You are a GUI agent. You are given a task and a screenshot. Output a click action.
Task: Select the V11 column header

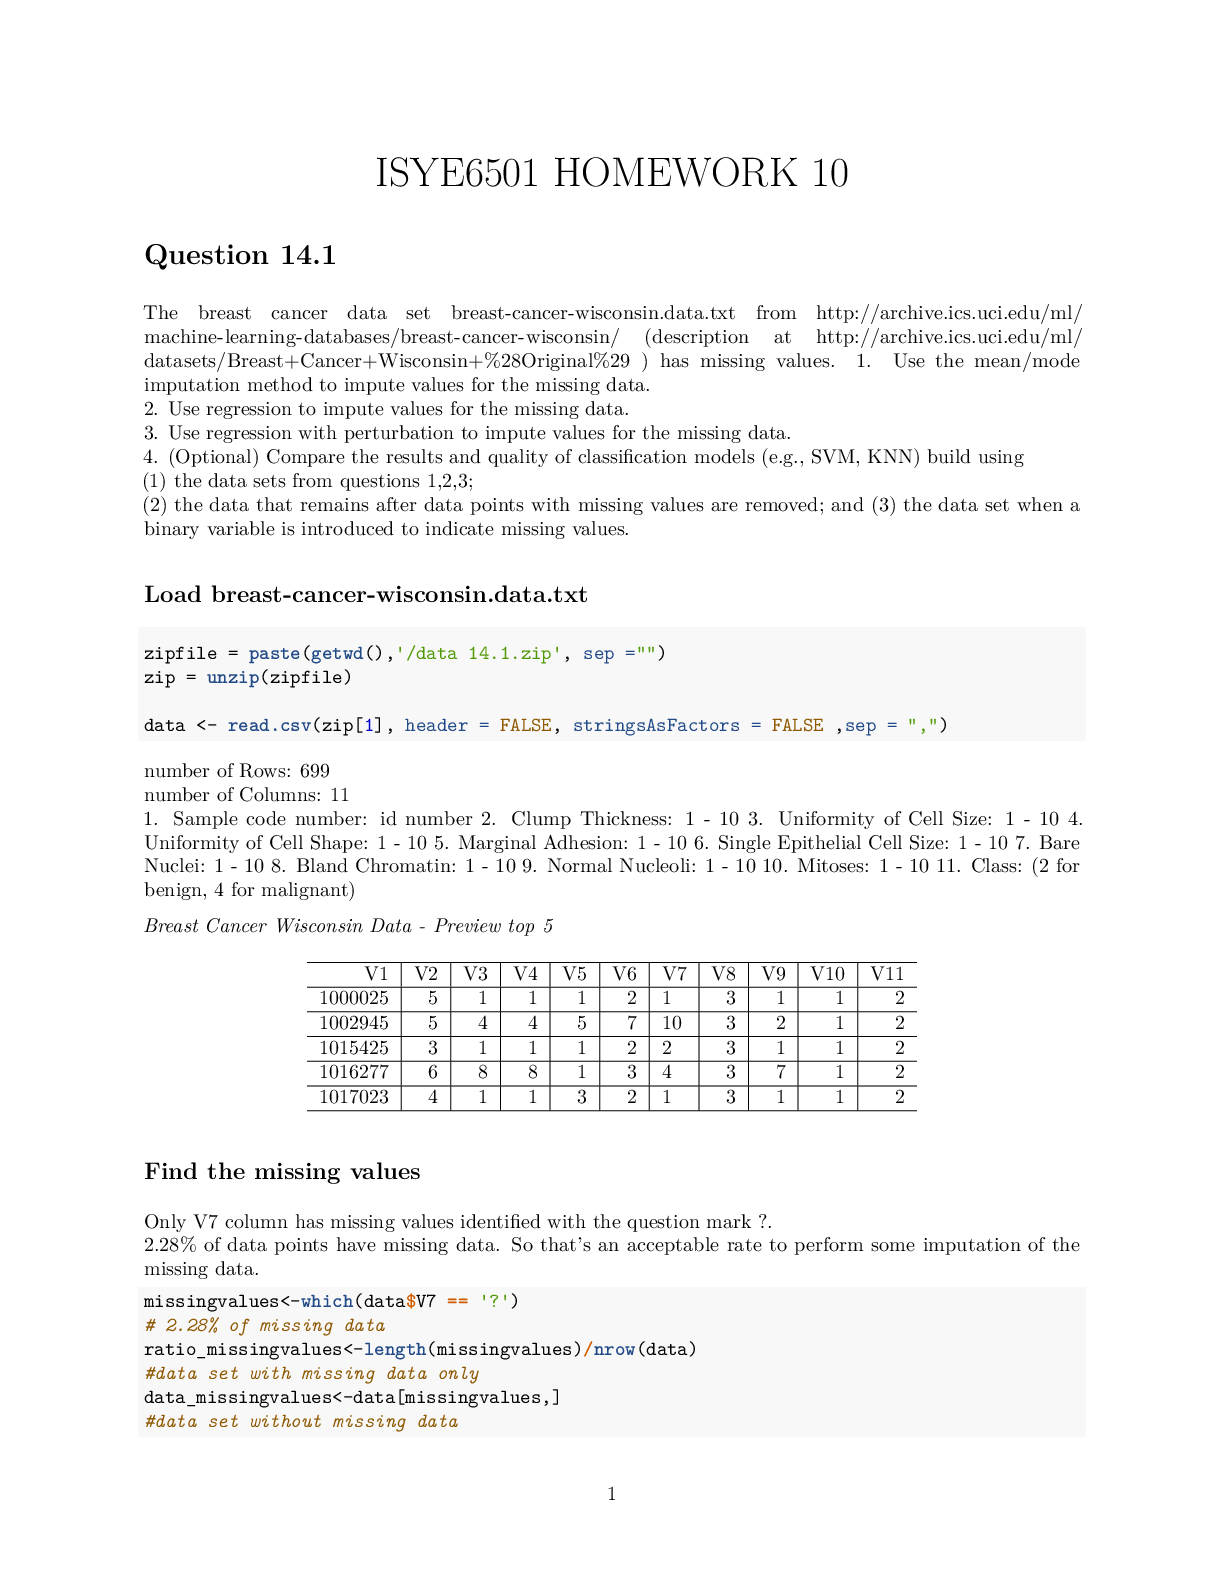click(x=887, y=974)
